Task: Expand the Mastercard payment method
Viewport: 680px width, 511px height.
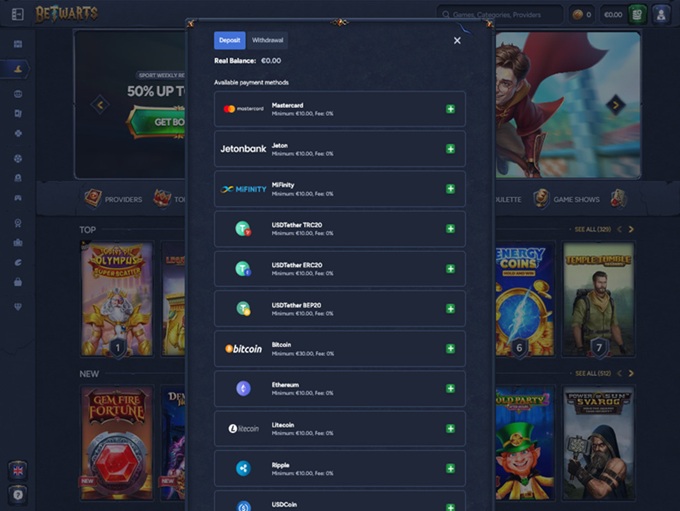Action: tap(450, 109)
